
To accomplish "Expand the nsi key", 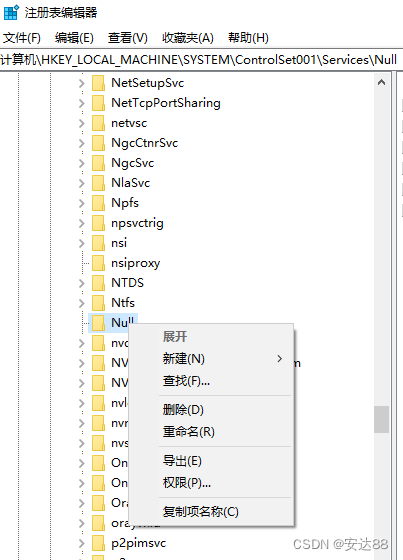I will tap(82, 243).
